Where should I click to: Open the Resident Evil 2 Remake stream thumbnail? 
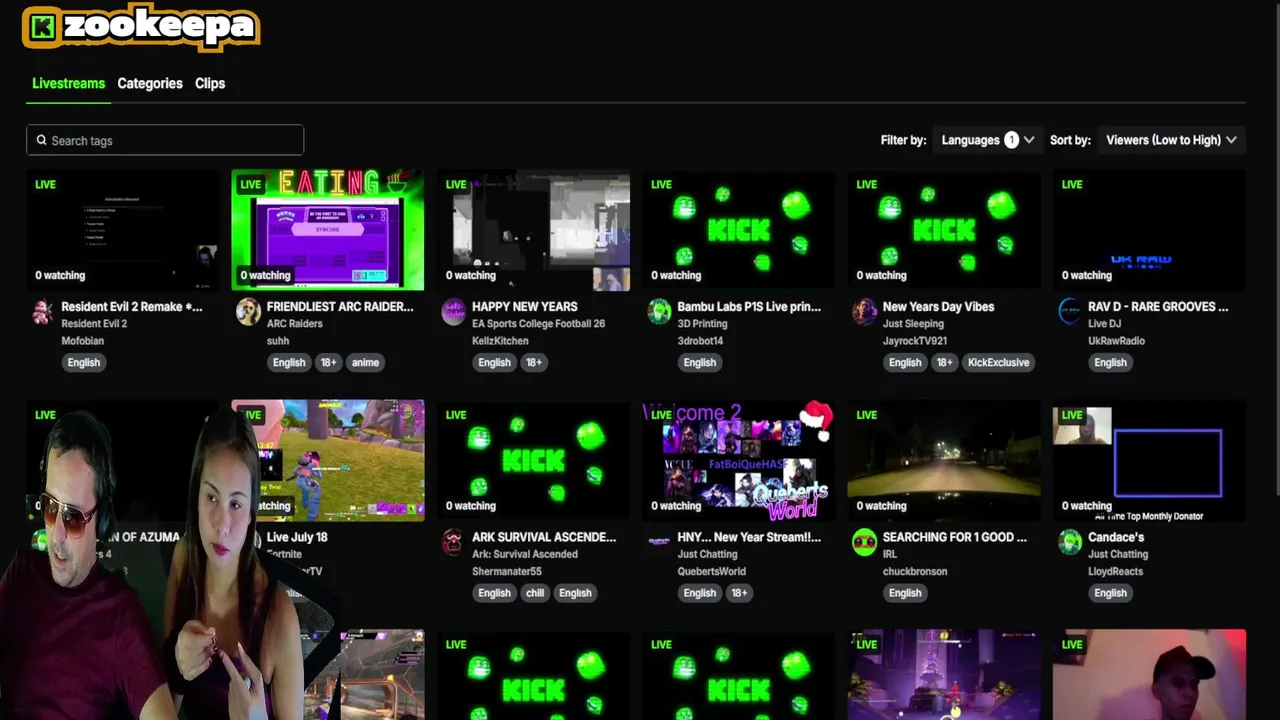click(x=122, y=230)
